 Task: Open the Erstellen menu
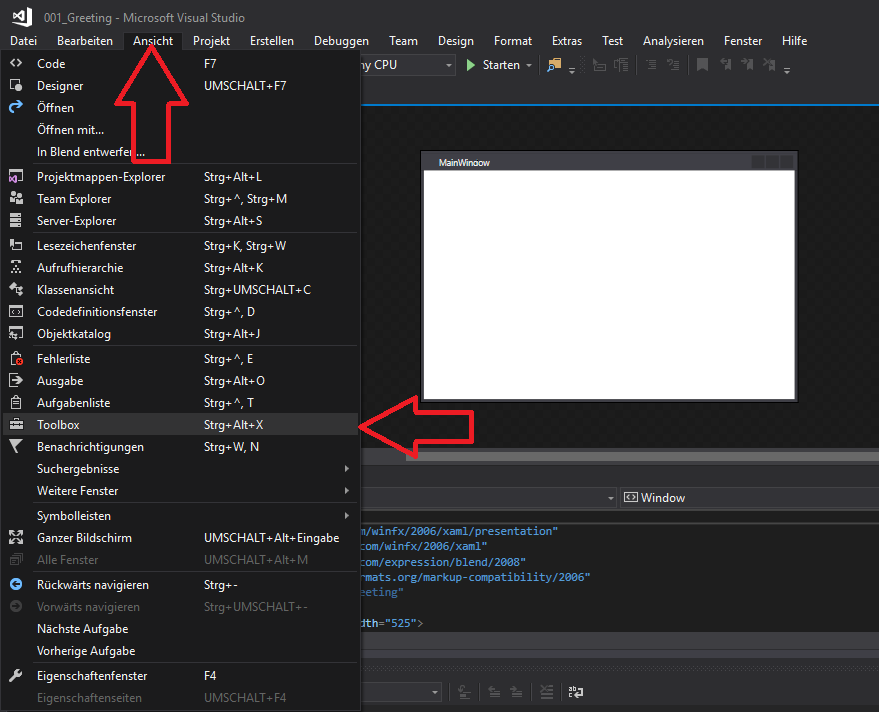(272, 41)
